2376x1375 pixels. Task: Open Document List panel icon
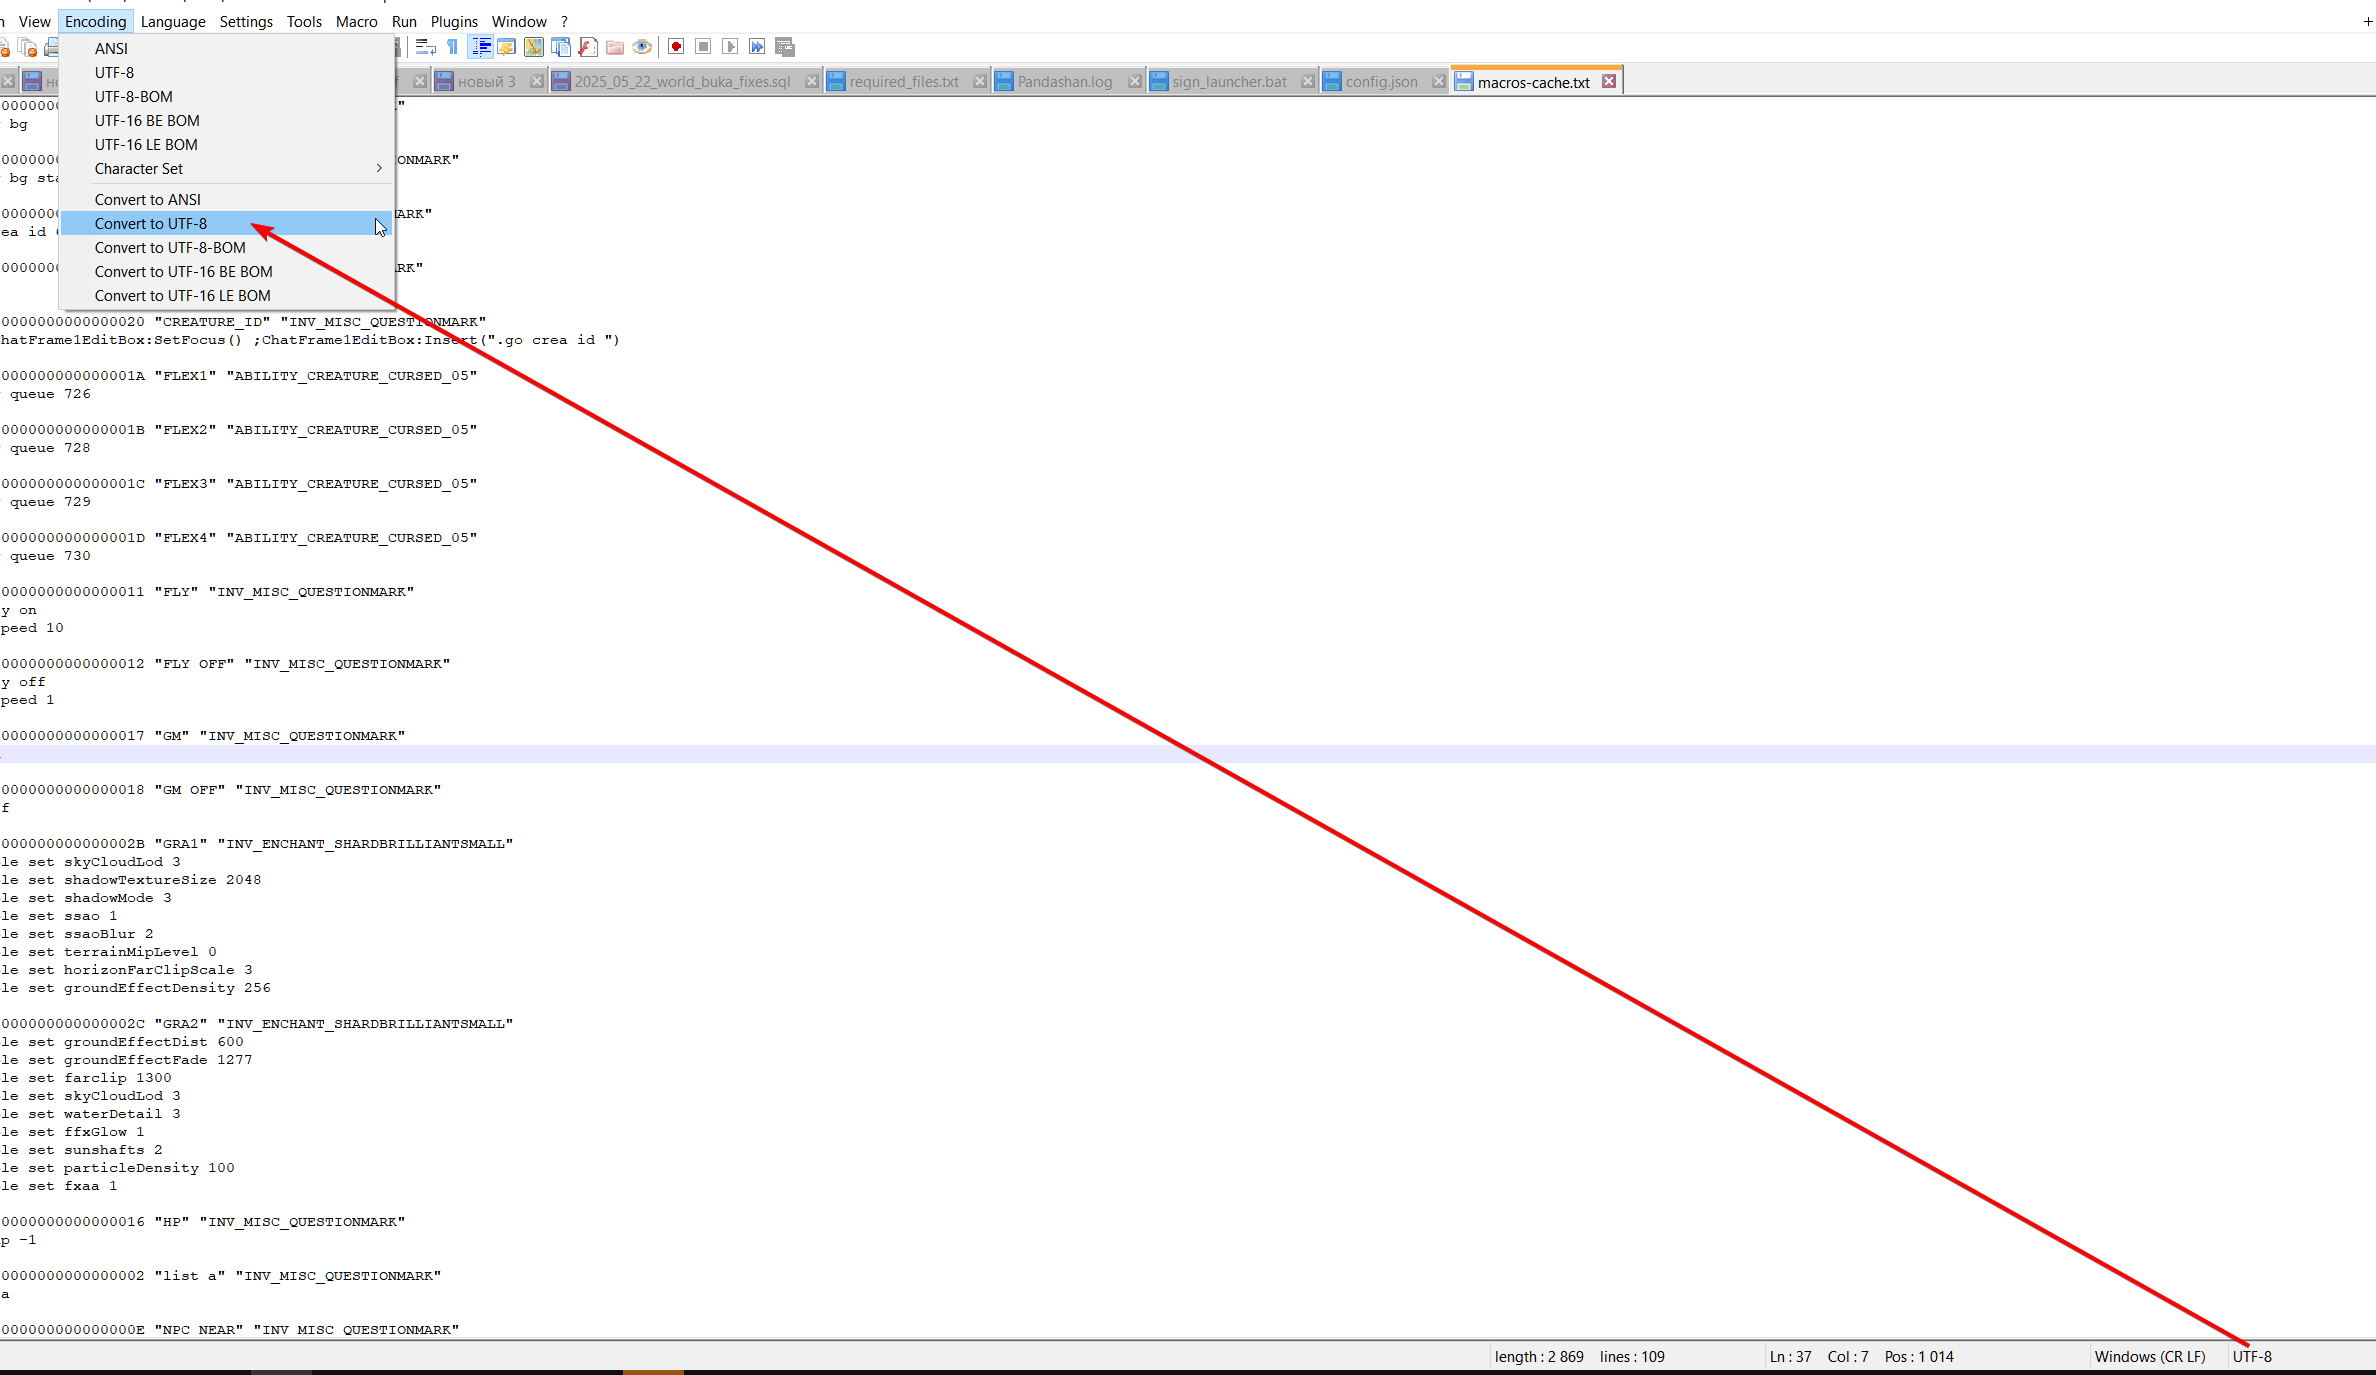click(561, 47)
